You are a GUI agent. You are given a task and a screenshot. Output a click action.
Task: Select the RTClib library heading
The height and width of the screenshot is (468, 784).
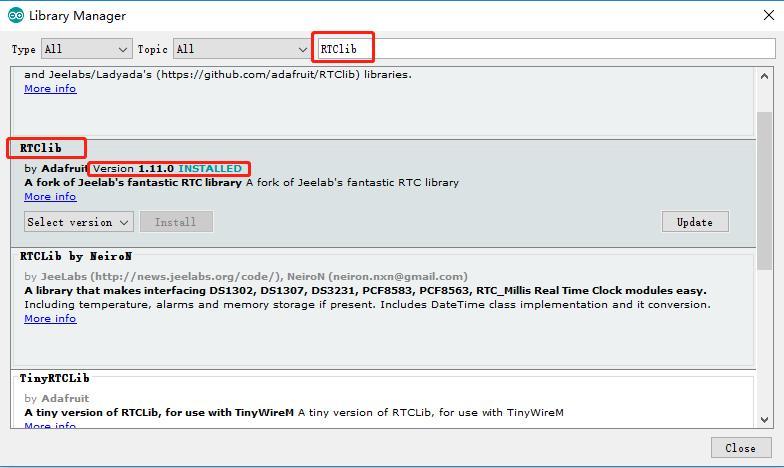pyautogui.click(x=41, y=148)
